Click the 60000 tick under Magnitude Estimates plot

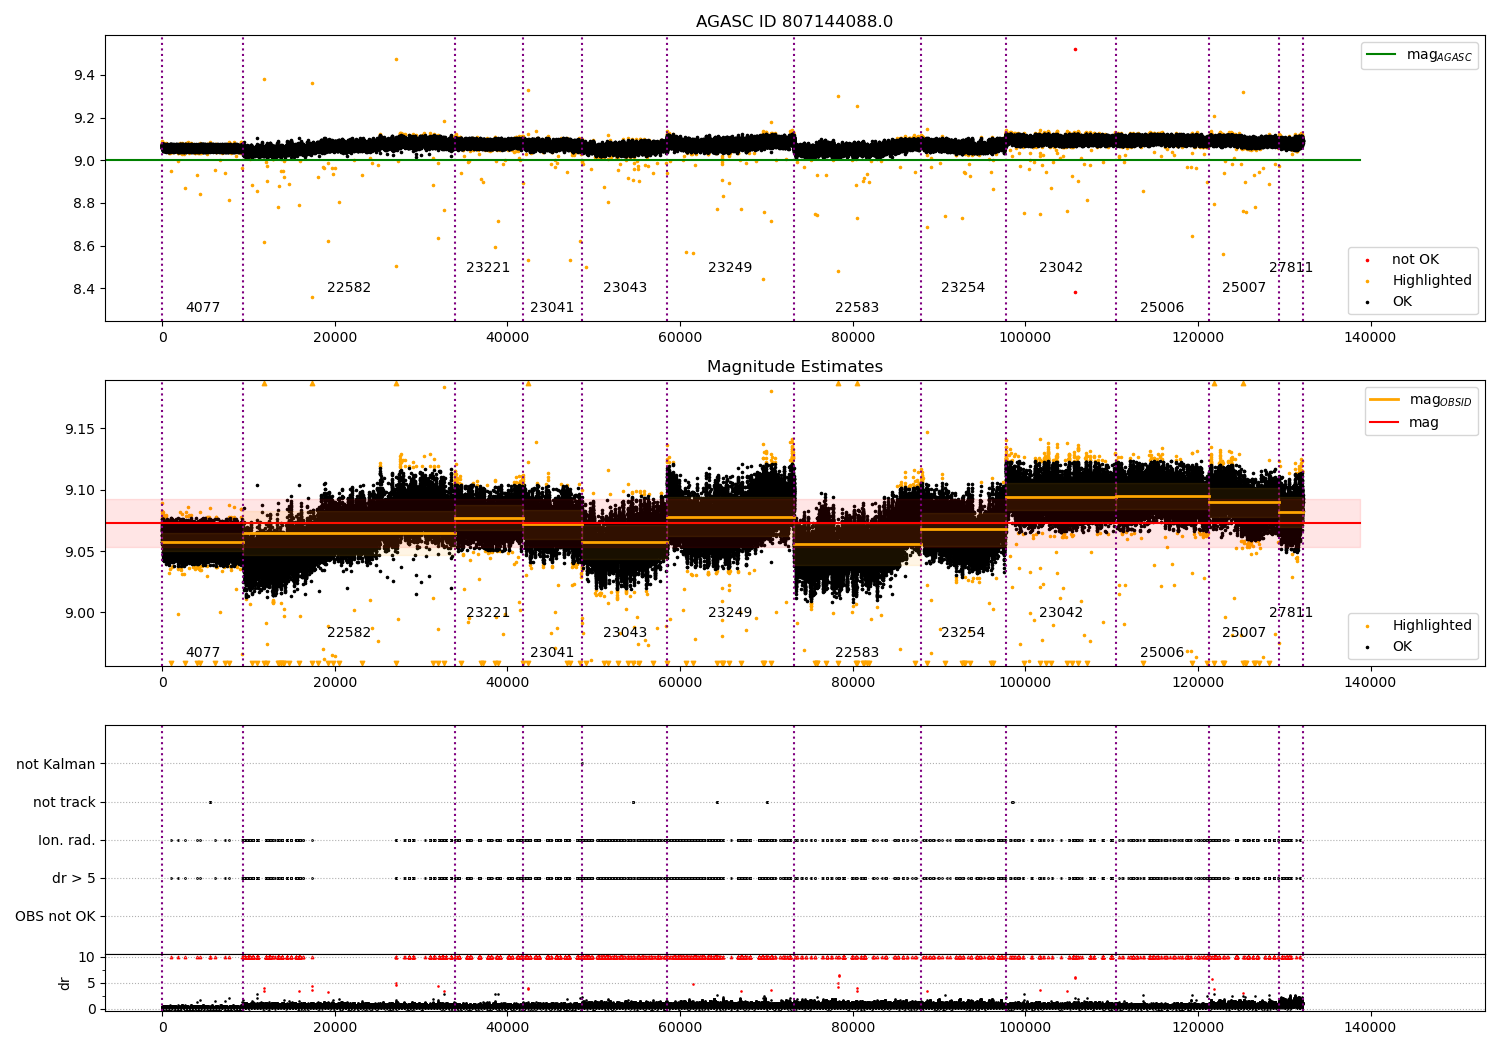click(x=680, y=683)
